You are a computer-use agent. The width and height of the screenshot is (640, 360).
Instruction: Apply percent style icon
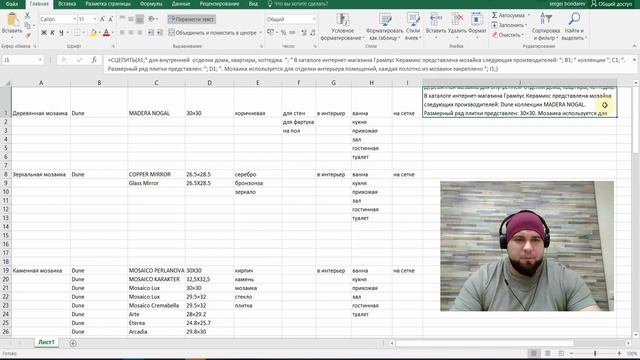click(283, 32)
